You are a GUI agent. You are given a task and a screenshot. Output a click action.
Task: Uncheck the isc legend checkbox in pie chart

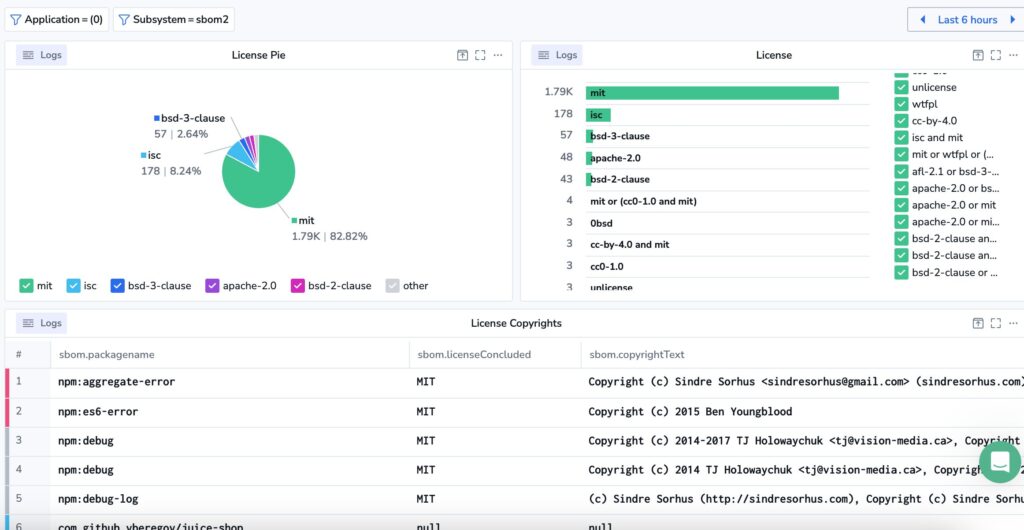[74, 286]
